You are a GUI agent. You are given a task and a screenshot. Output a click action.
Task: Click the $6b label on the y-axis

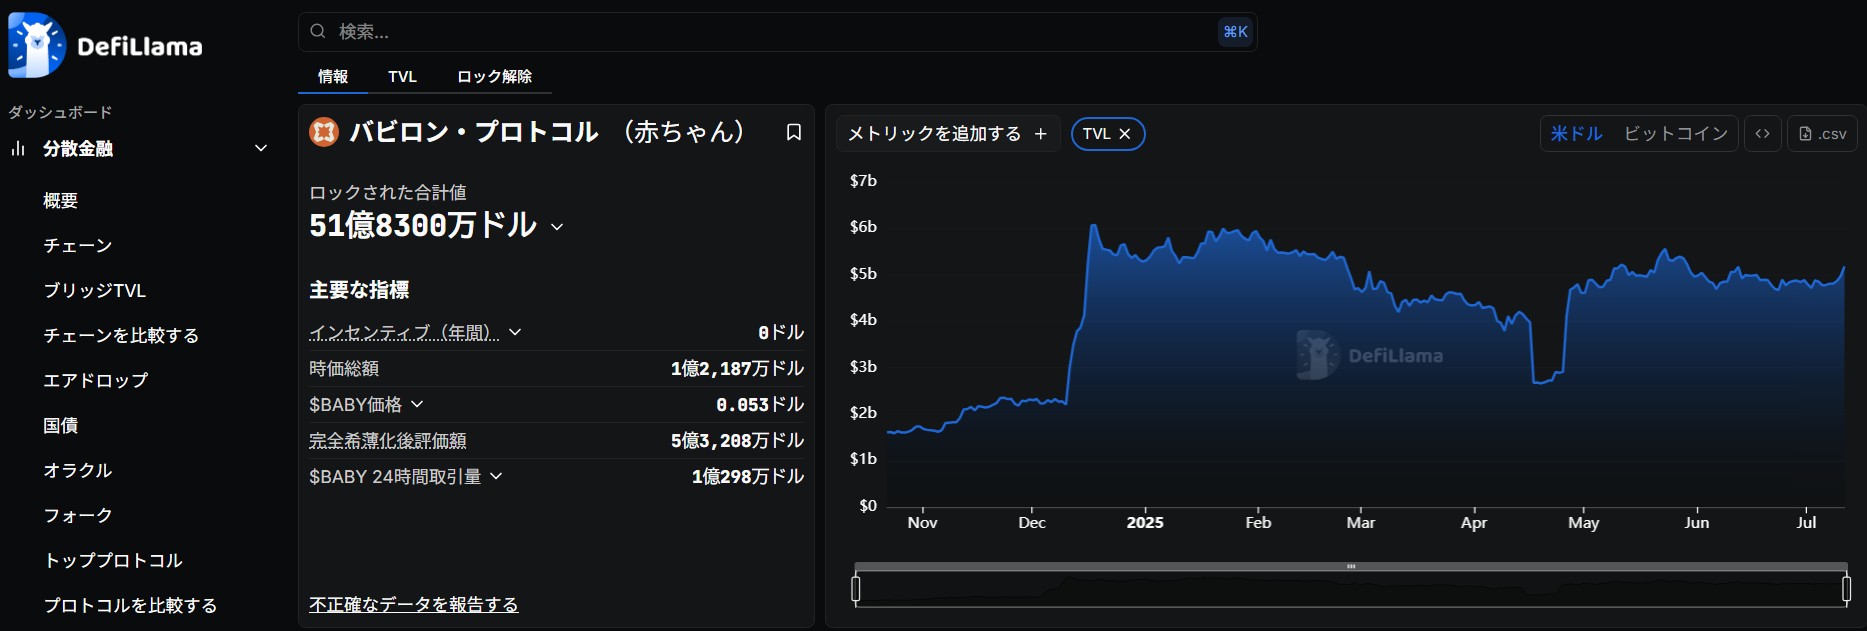pyautogui.click(x=863, y=226)
